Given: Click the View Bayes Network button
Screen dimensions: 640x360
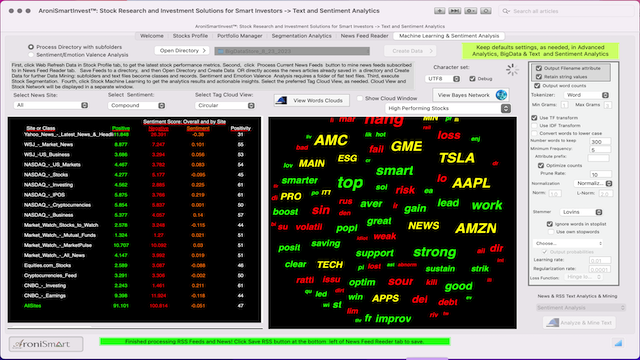Looking at the screenshot, I should (471, 95).
